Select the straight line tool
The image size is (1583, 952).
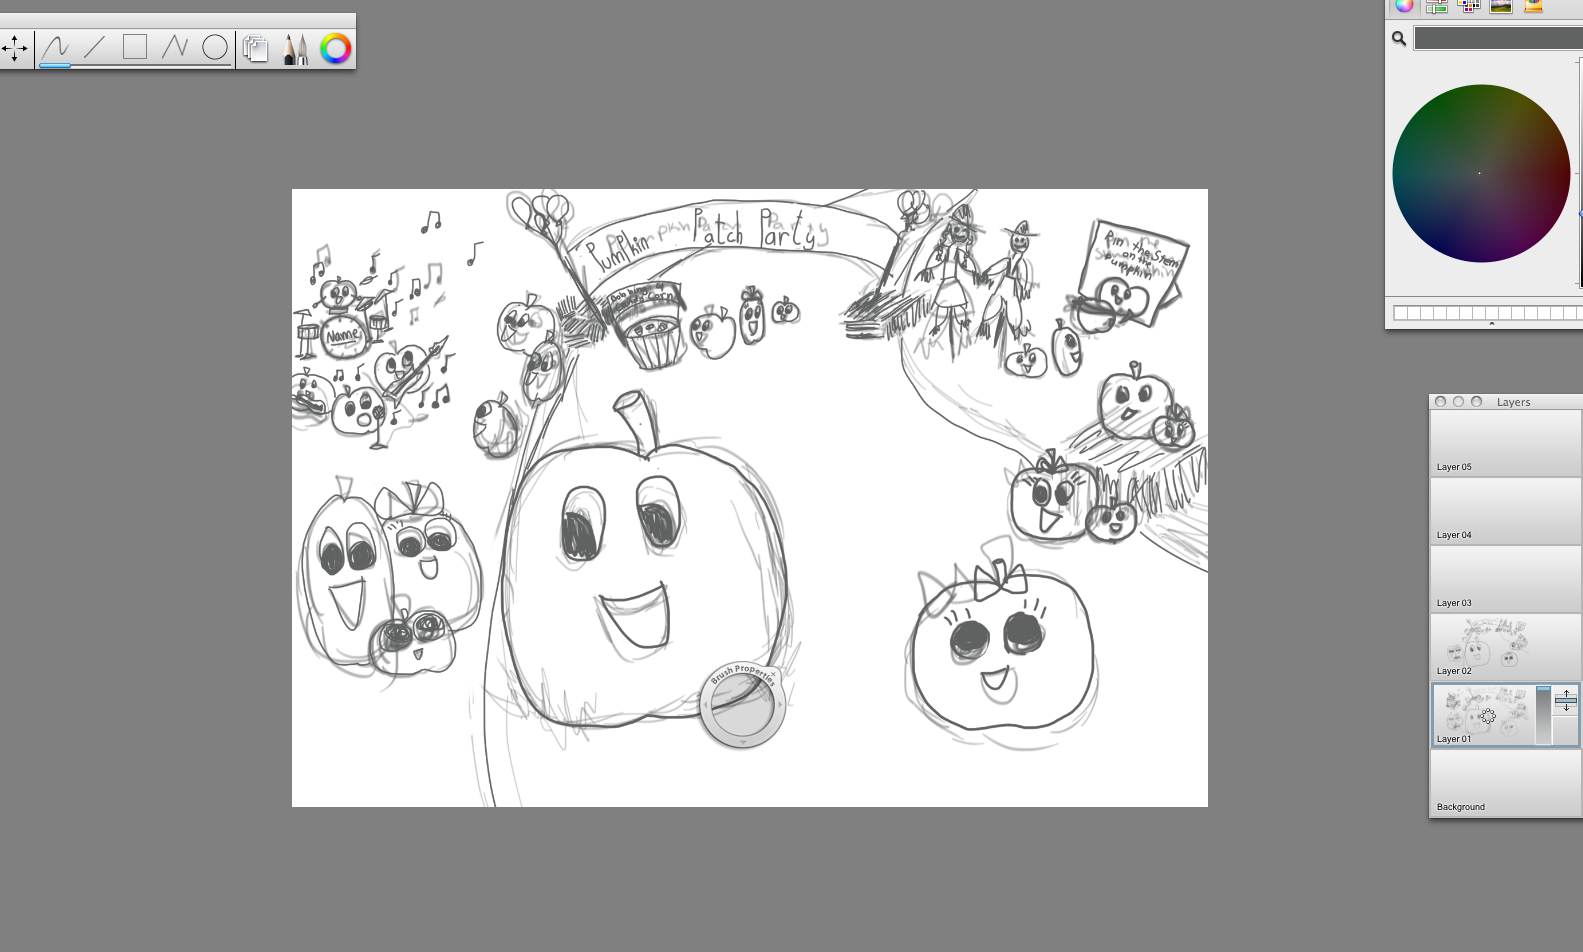click(x=95, y=47)
